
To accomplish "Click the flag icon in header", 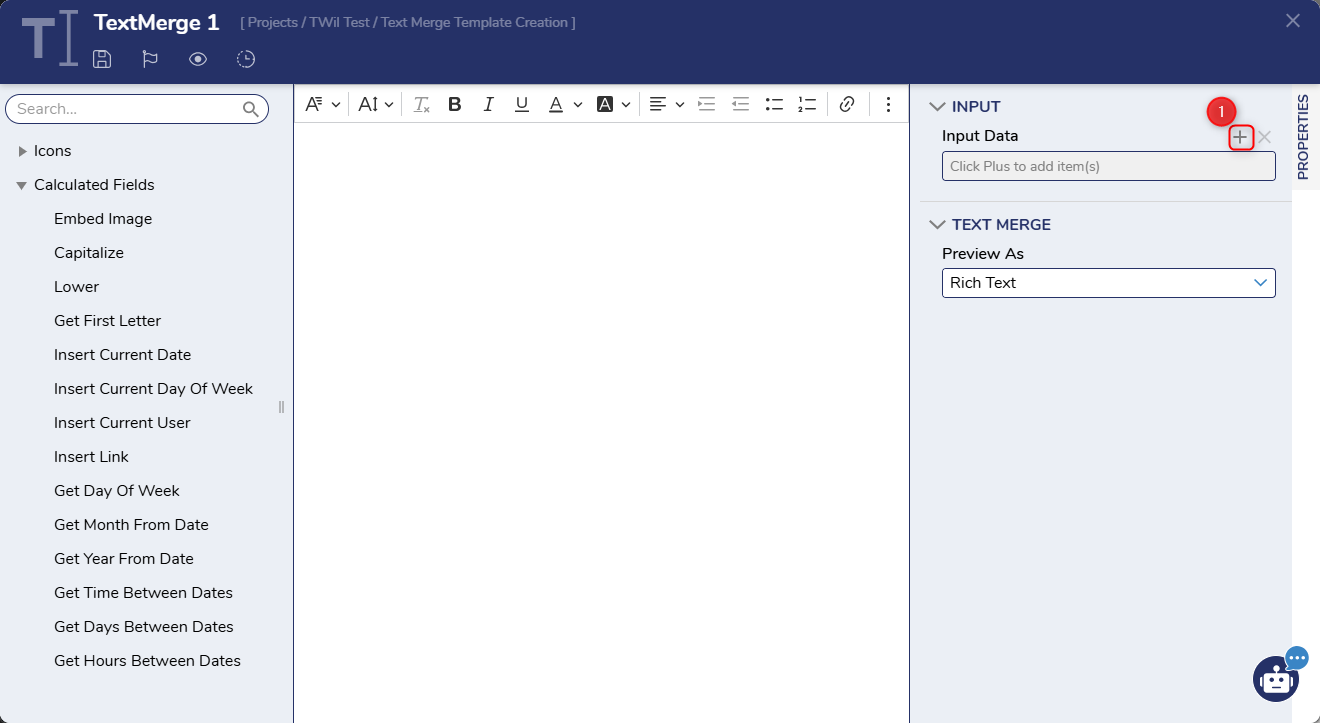I will (150, 59).
